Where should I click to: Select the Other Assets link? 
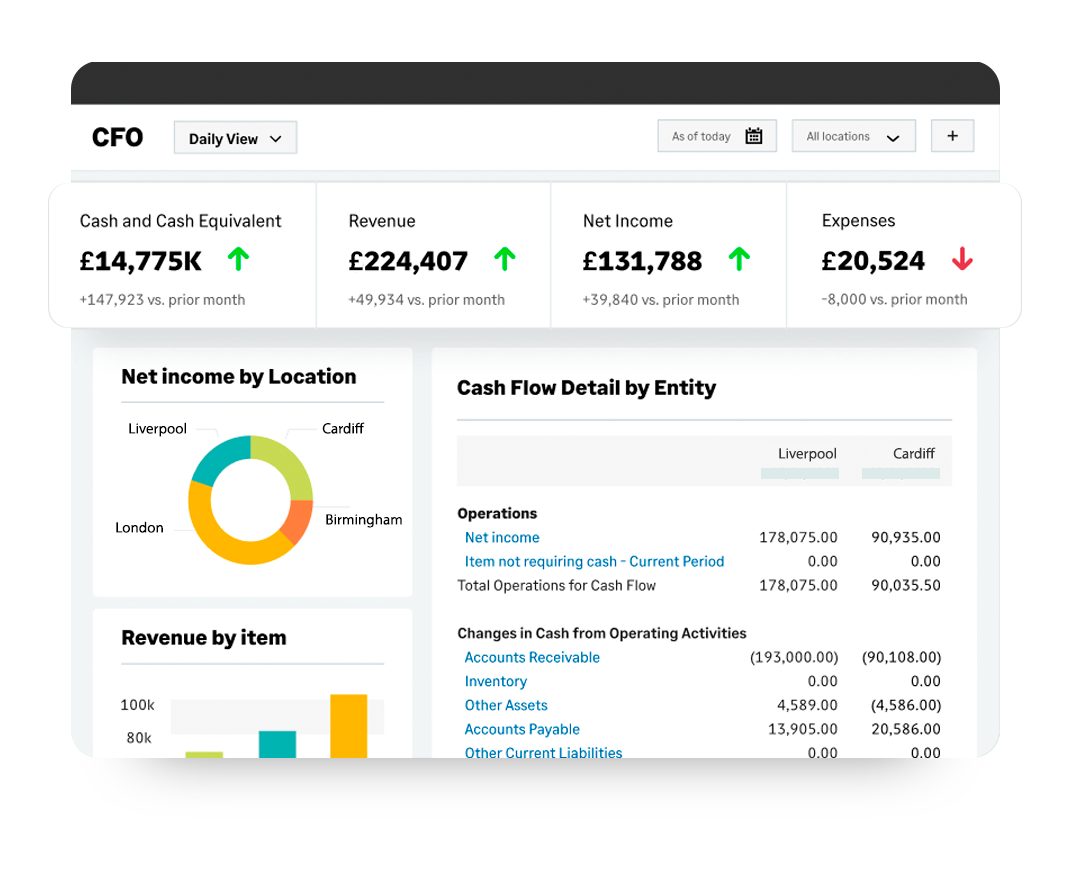coord(506,705)
